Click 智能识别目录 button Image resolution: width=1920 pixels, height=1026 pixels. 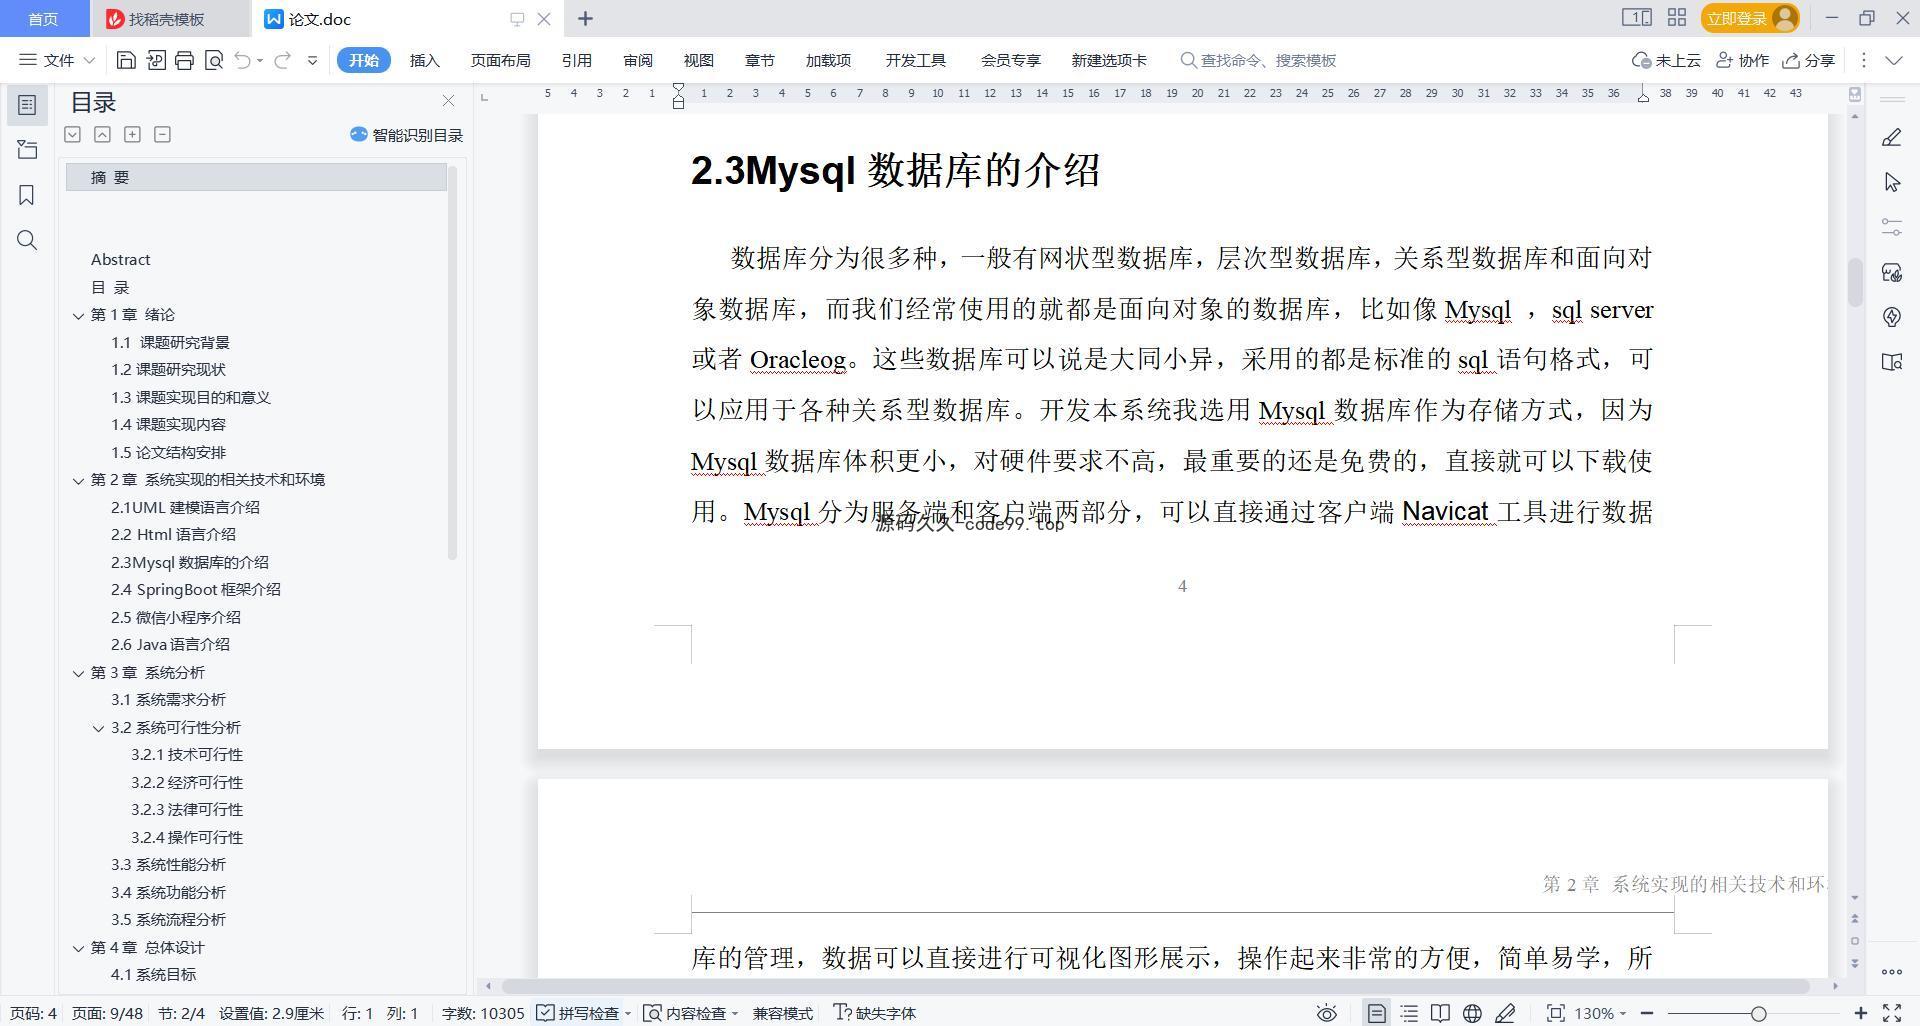(406, 135)
